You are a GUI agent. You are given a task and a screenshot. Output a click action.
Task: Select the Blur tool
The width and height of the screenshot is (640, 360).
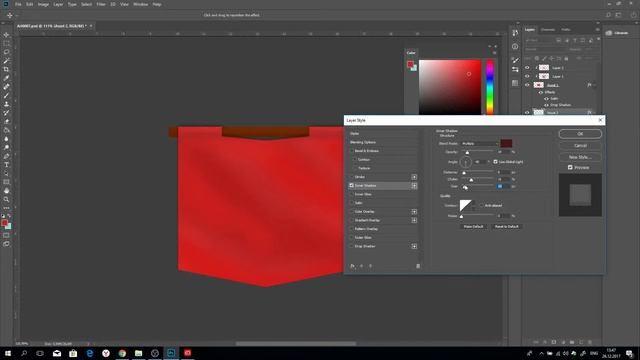6,139
